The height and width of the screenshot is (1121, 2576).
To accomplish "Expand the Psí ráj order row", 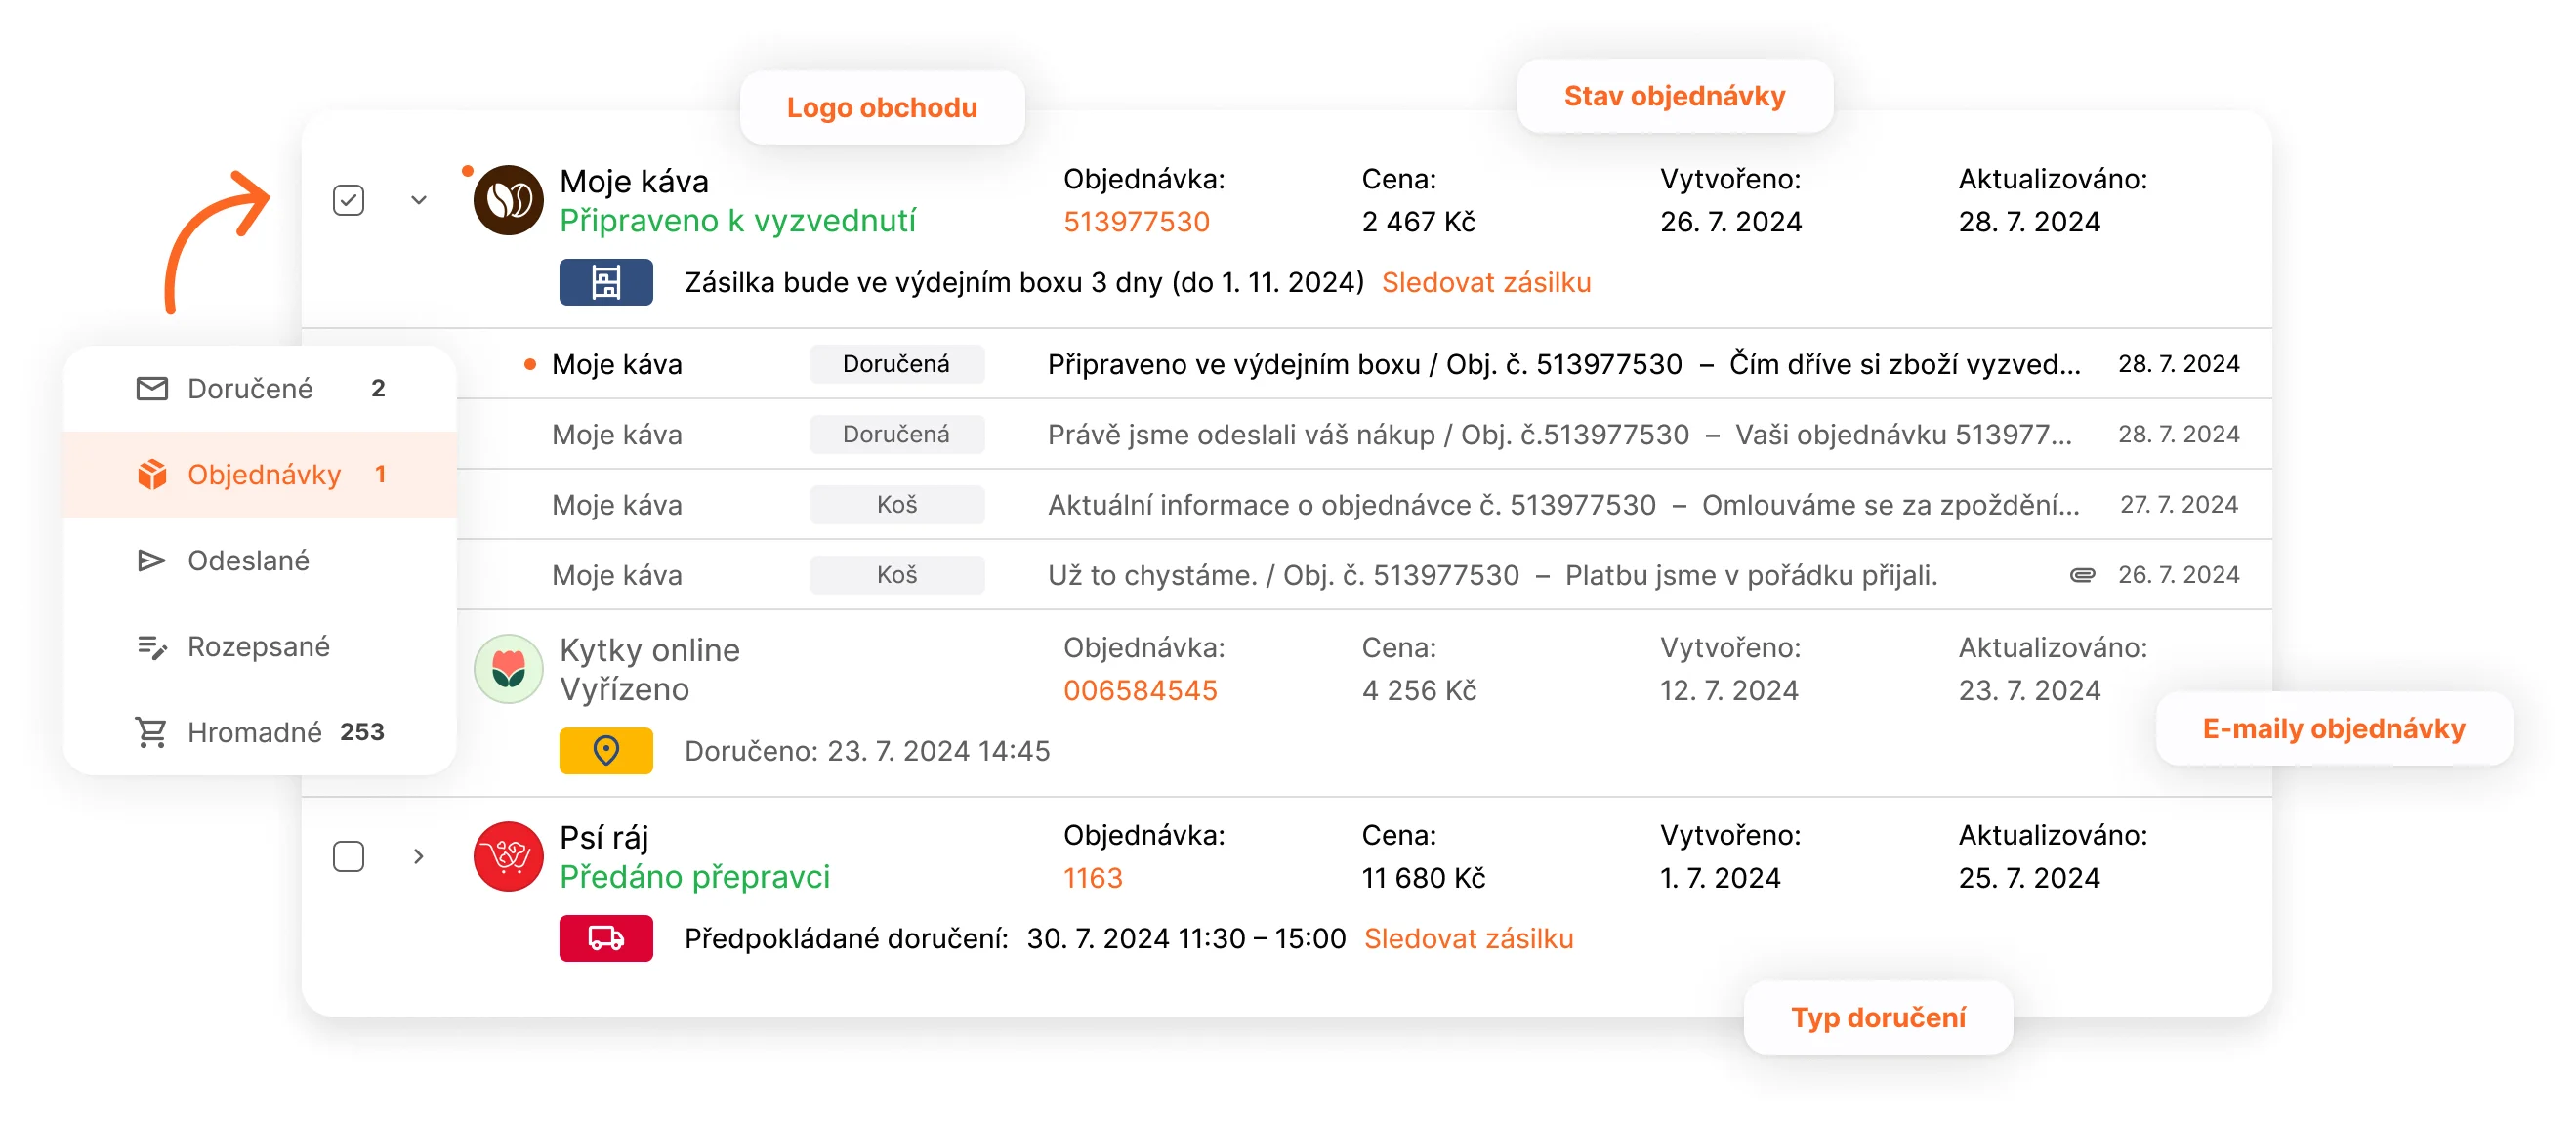I will [419, 856].
